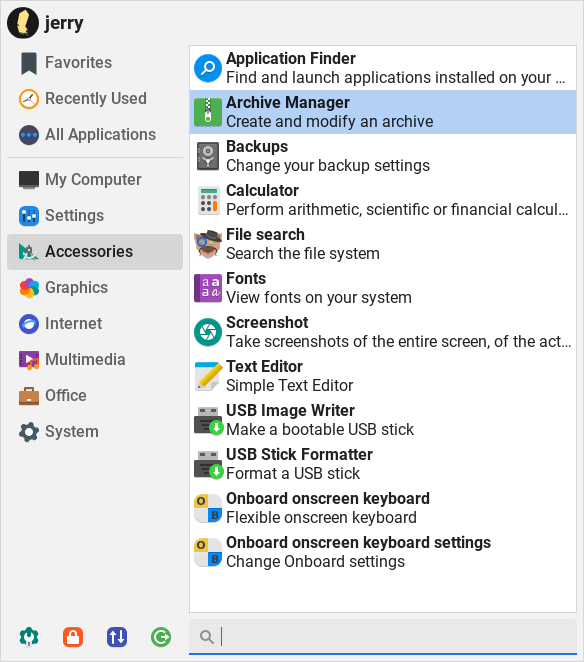The height and width of the screenshot is (662, 584).
Task: Open Calculator using its icon
Action: (x=209, y=200)
